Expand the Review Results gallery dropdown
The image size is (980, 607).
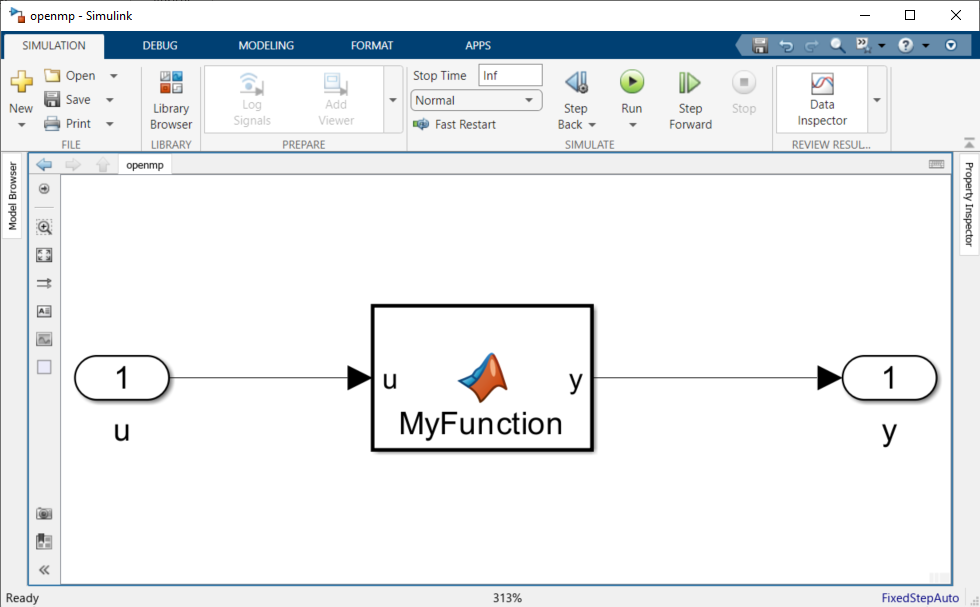877,100
